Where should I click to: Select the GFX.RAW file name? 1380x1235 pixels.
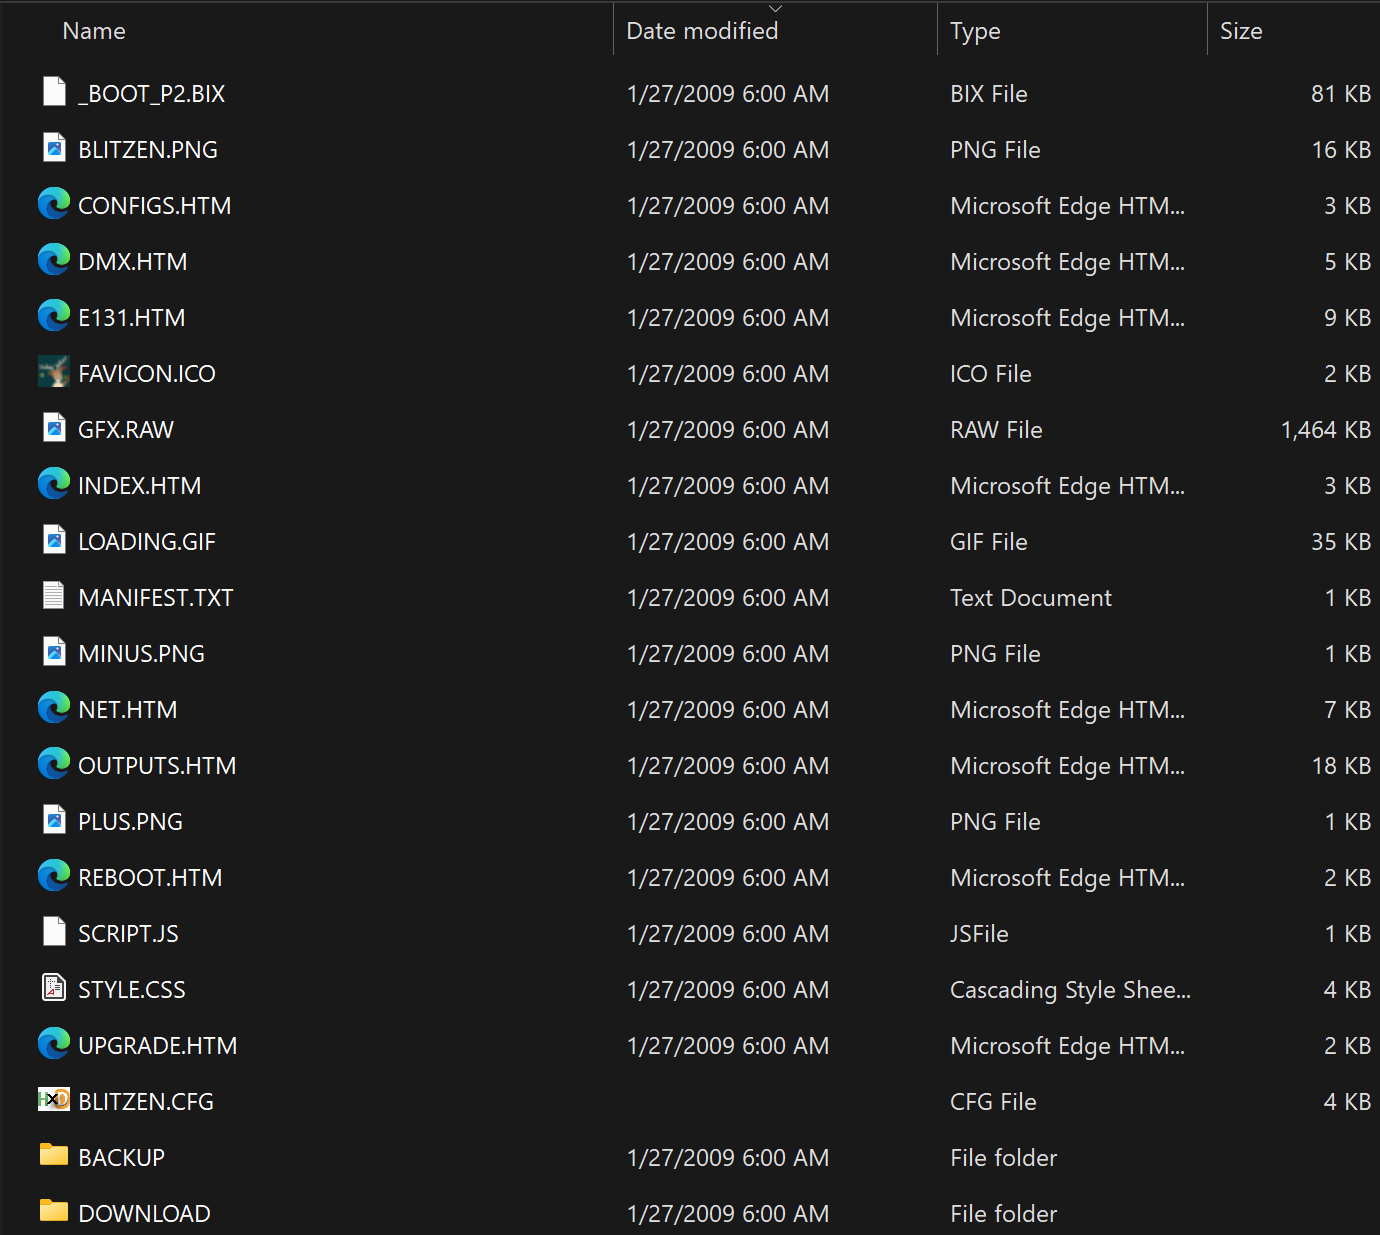126,430
